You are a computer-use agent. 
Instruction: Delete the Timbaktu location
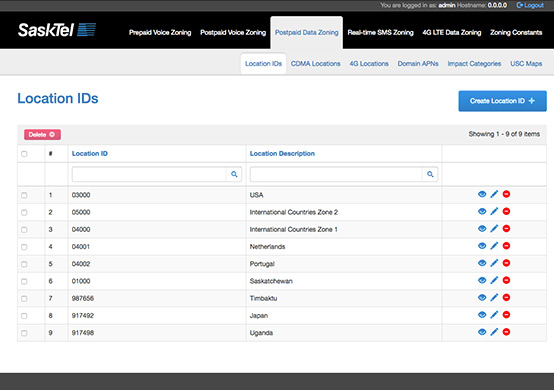pyautogui.click(x=506, y=298)
